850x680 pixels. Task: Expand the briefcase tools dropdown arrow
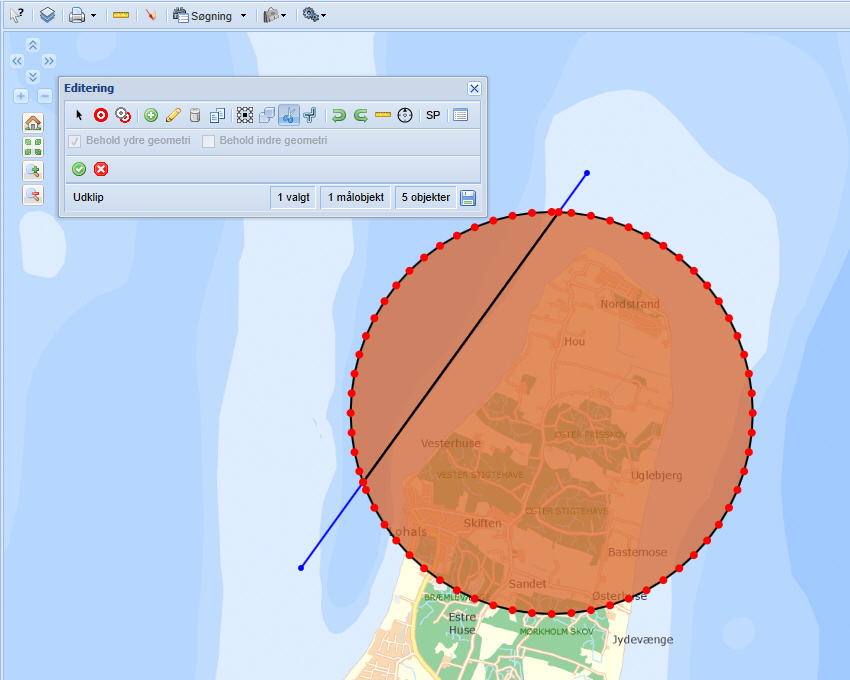(x=284, y=16)
